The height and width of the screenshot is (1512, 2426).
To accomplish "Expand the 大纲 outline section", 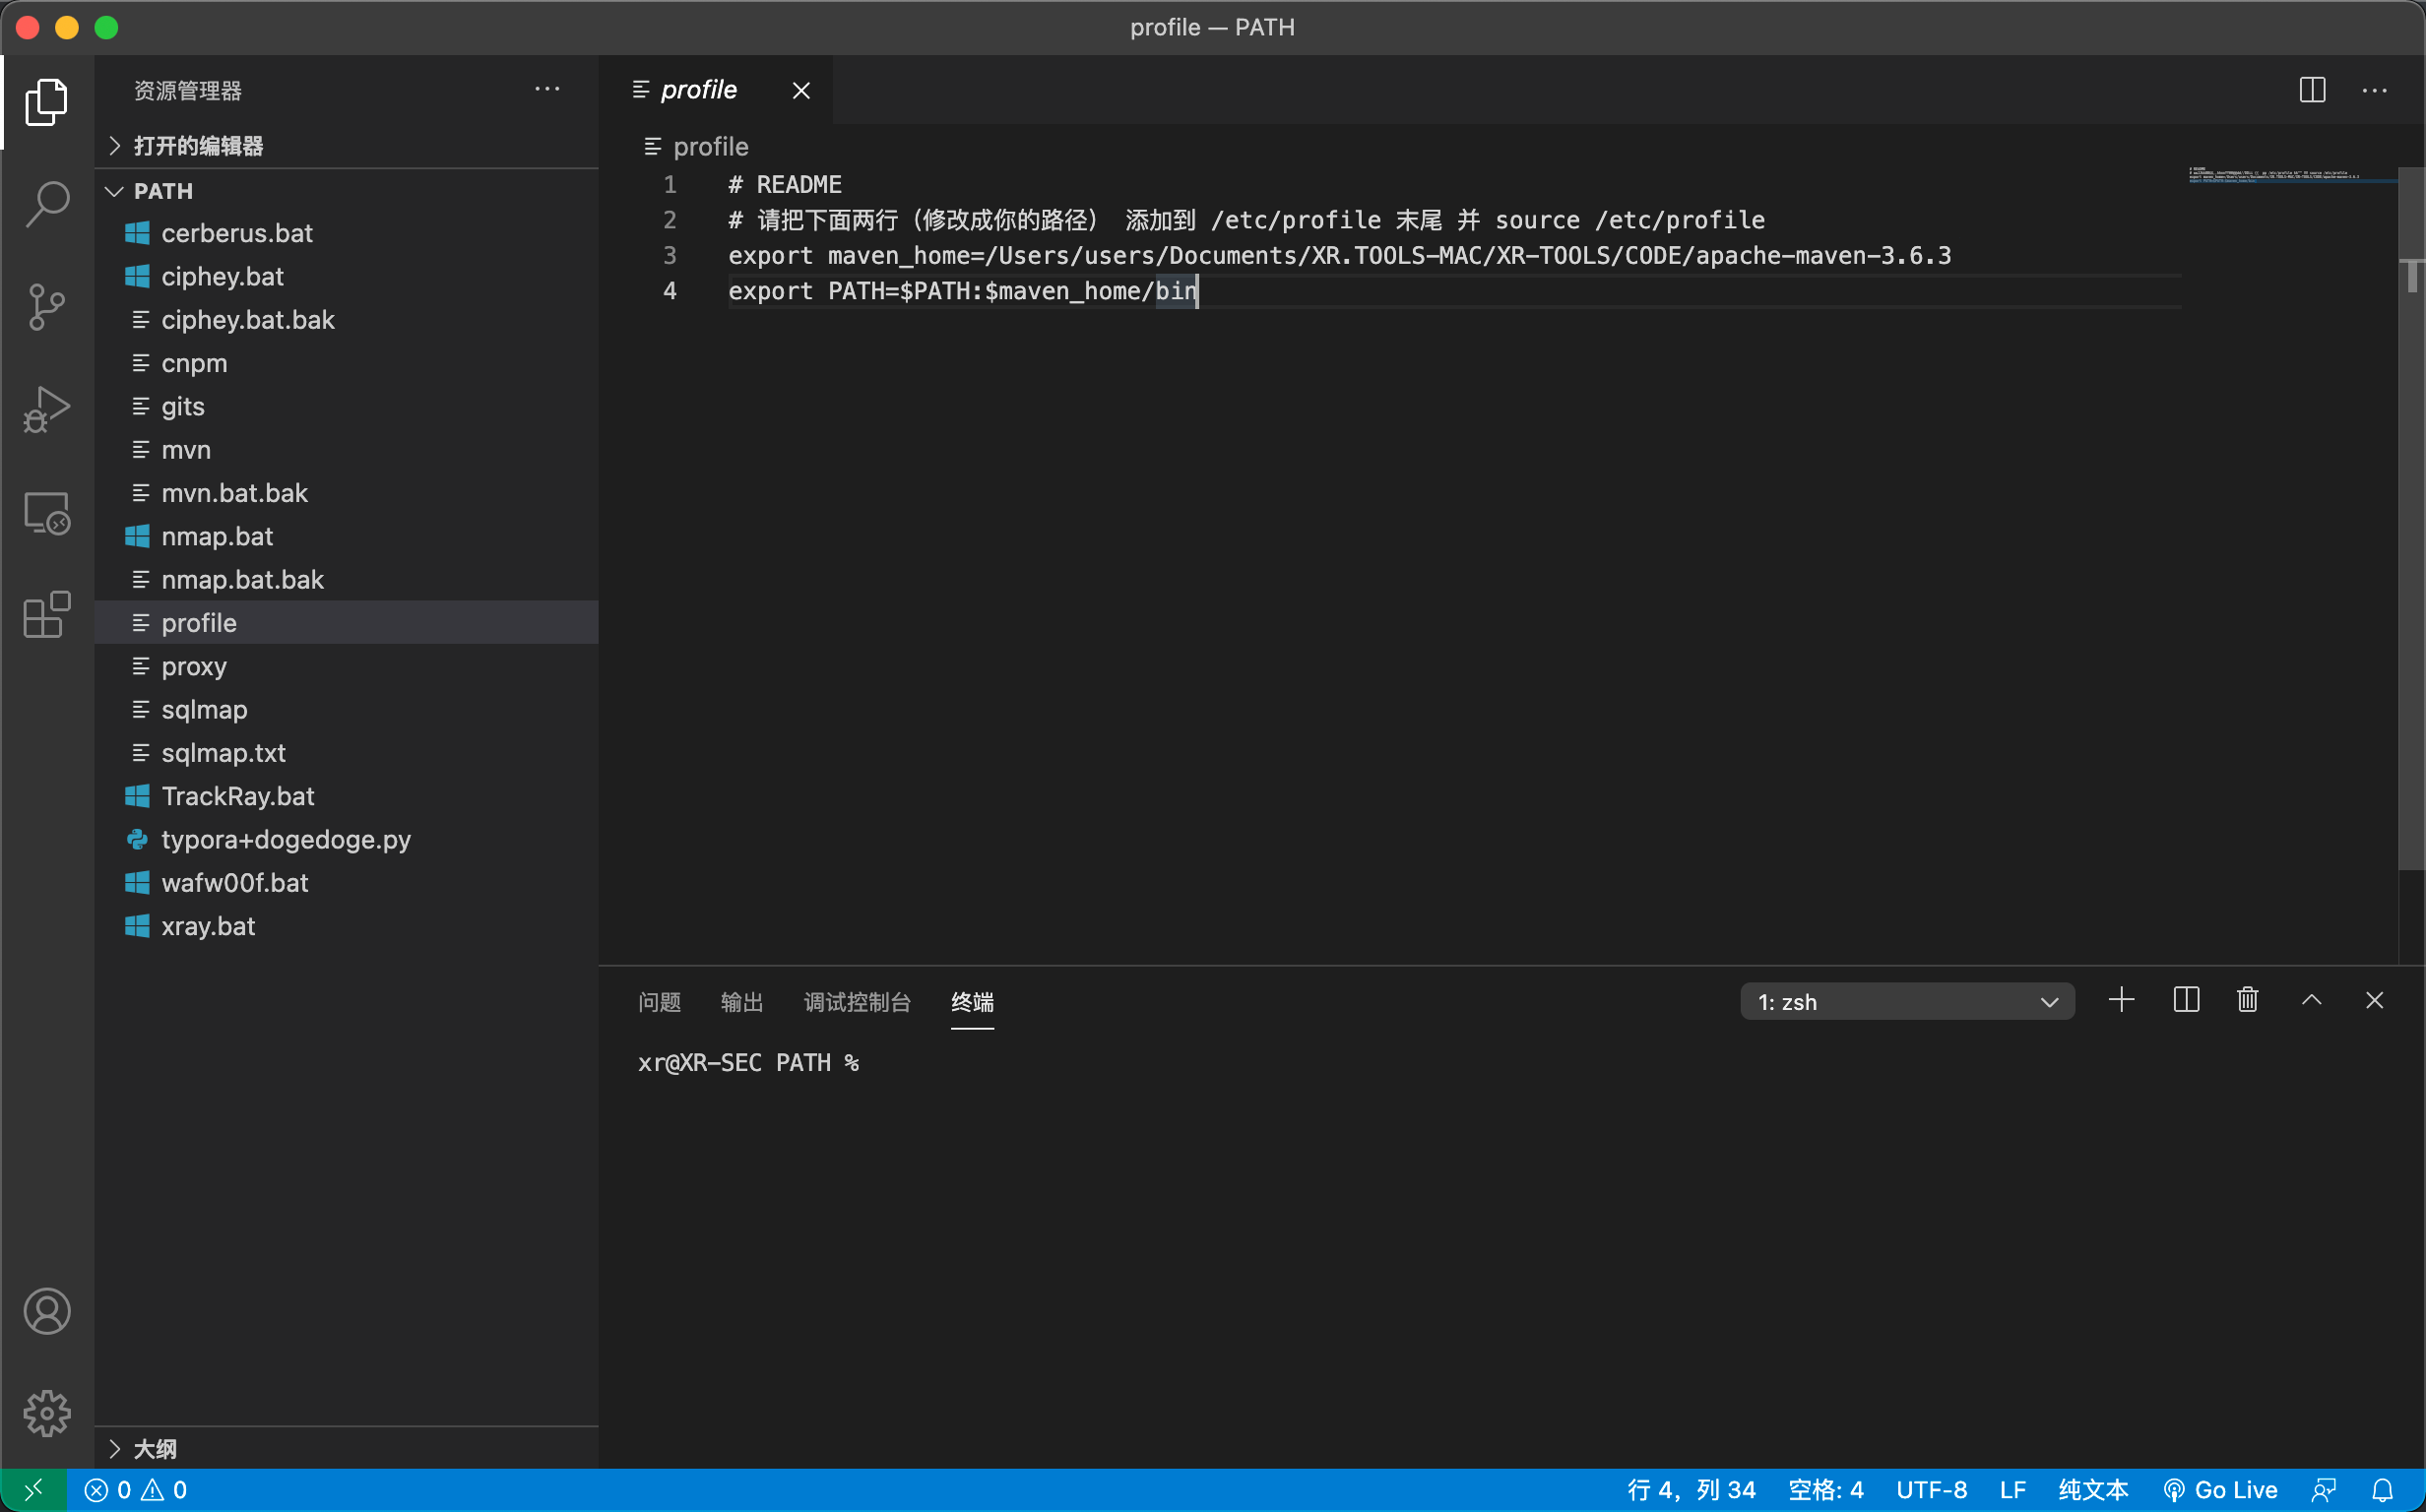I will (x=346, y=1448).
